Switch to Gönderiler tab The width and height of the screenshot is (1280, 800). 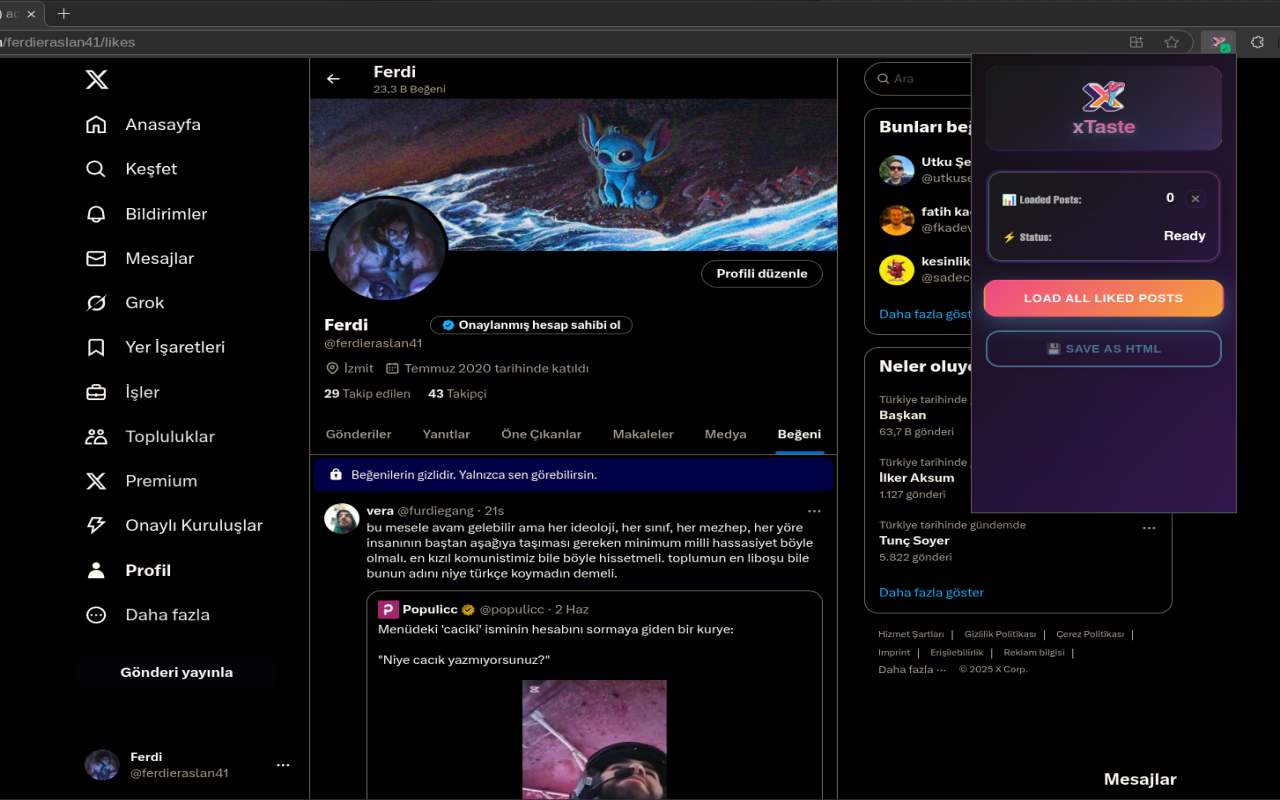pyautogui.click(x=358, y=434)
